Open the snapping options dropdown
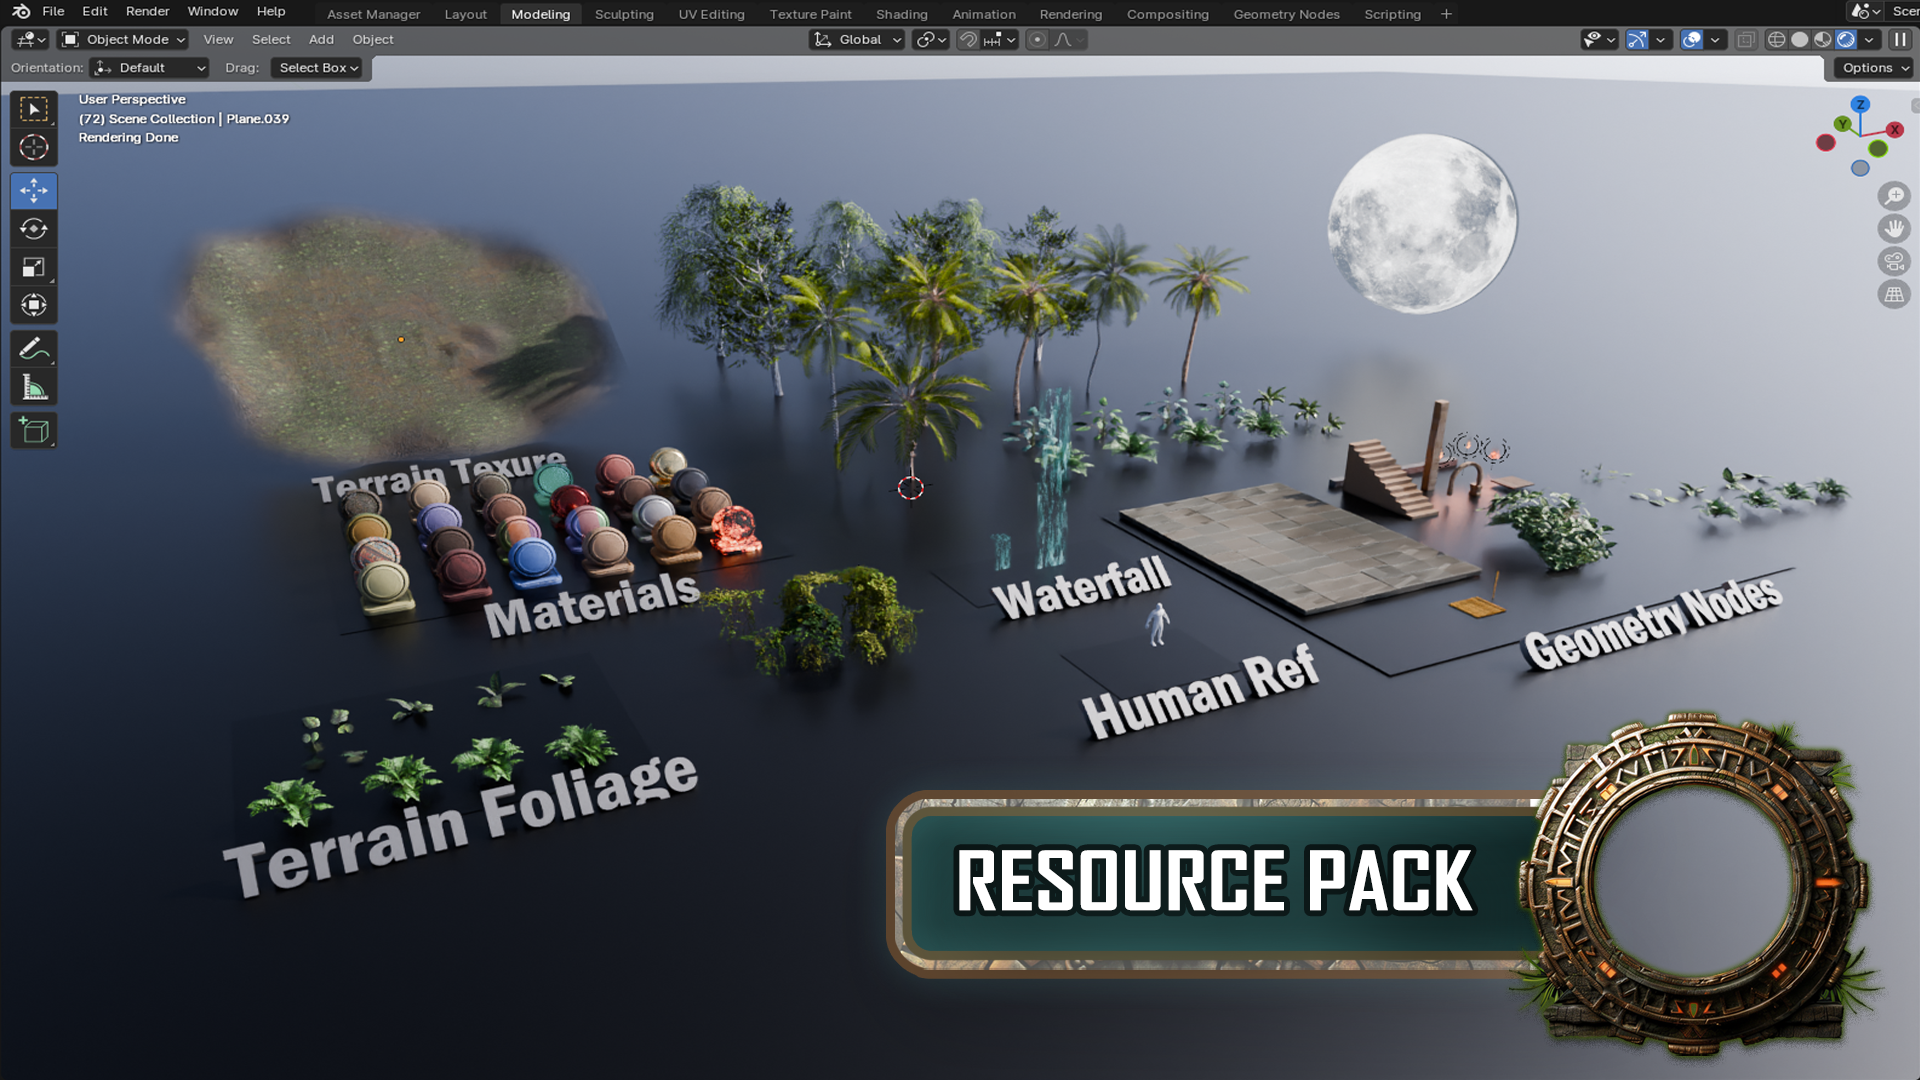Viewport: 1920px width, 1080px height. pos(999,40)
